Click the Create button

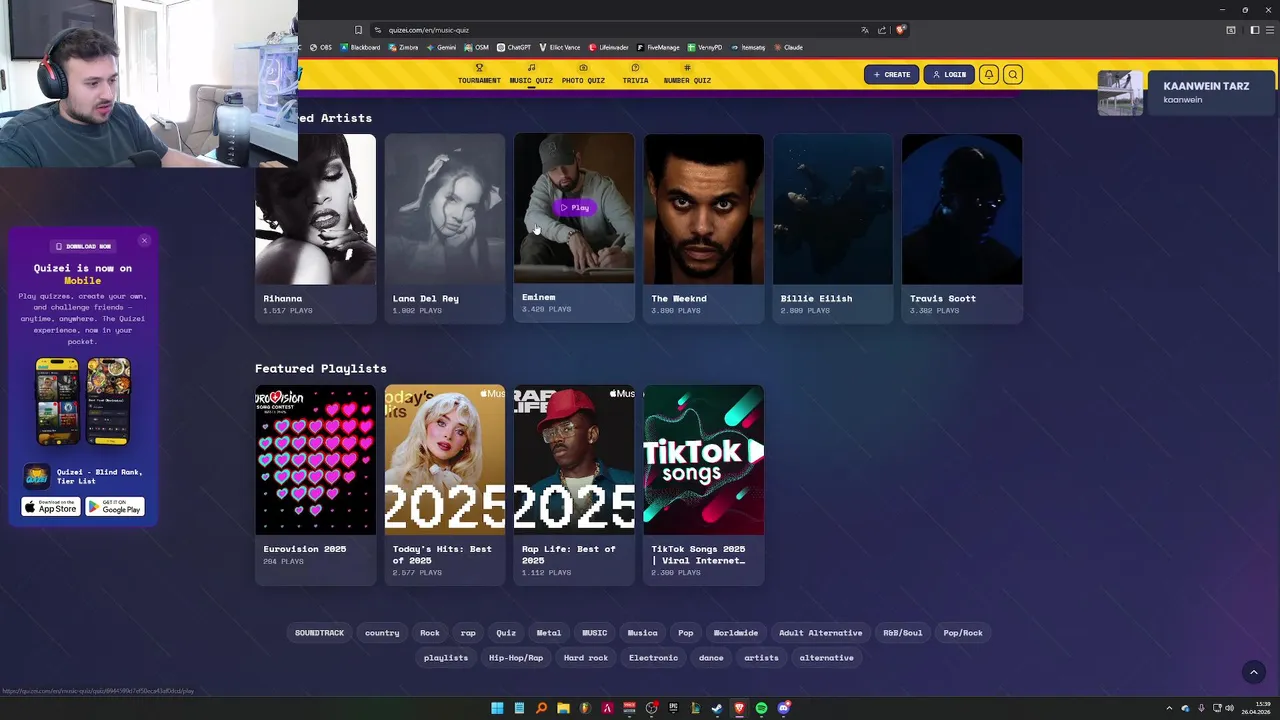892,75
